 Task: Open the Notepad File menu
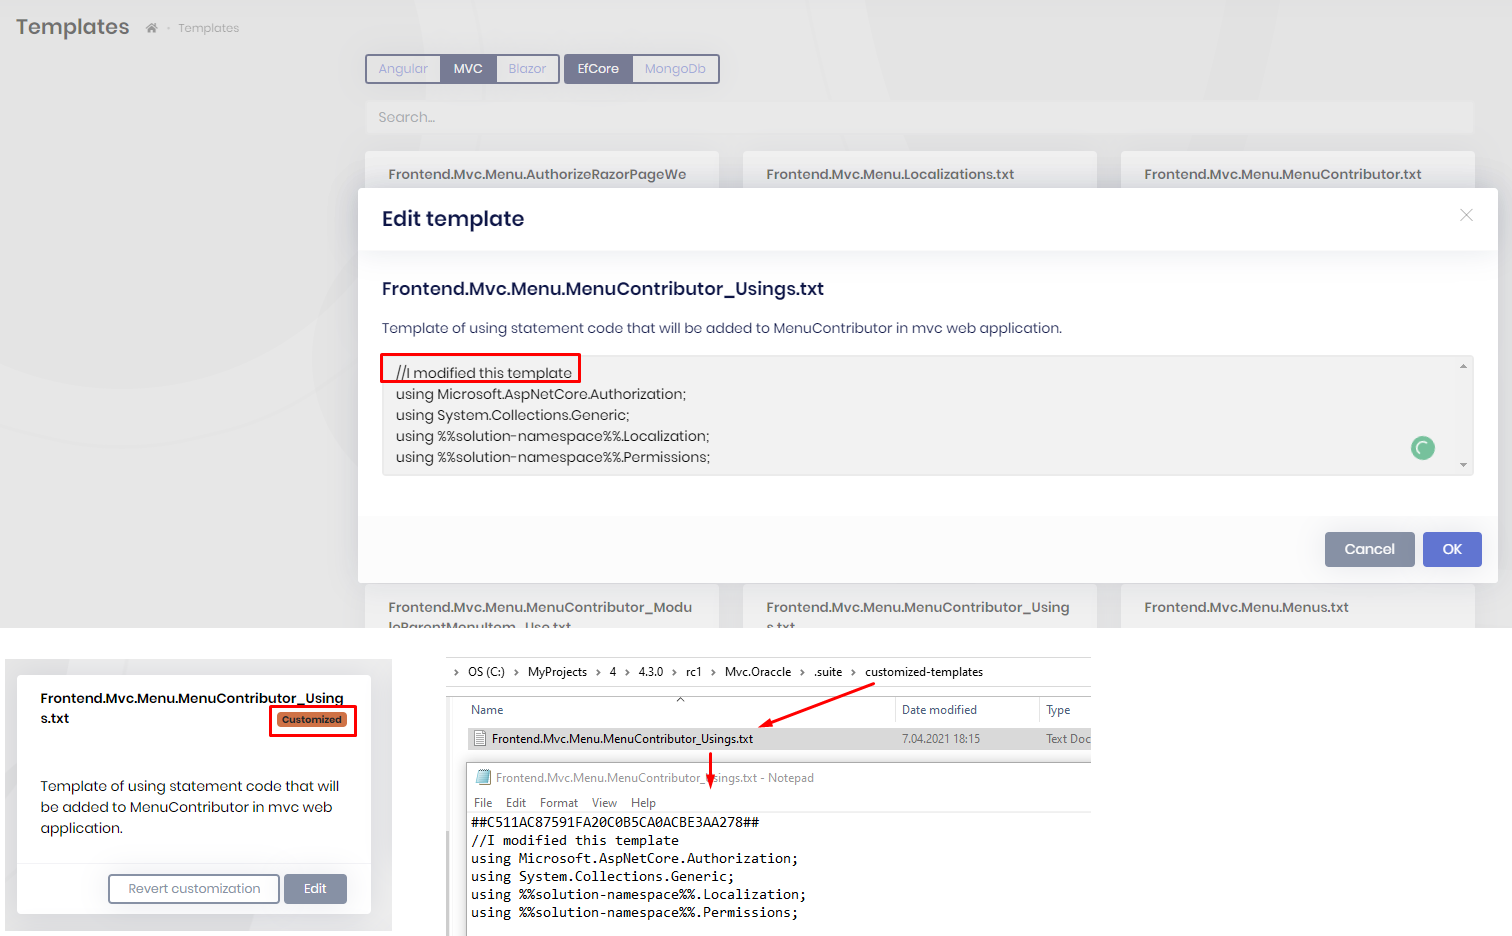coord(483,803)
